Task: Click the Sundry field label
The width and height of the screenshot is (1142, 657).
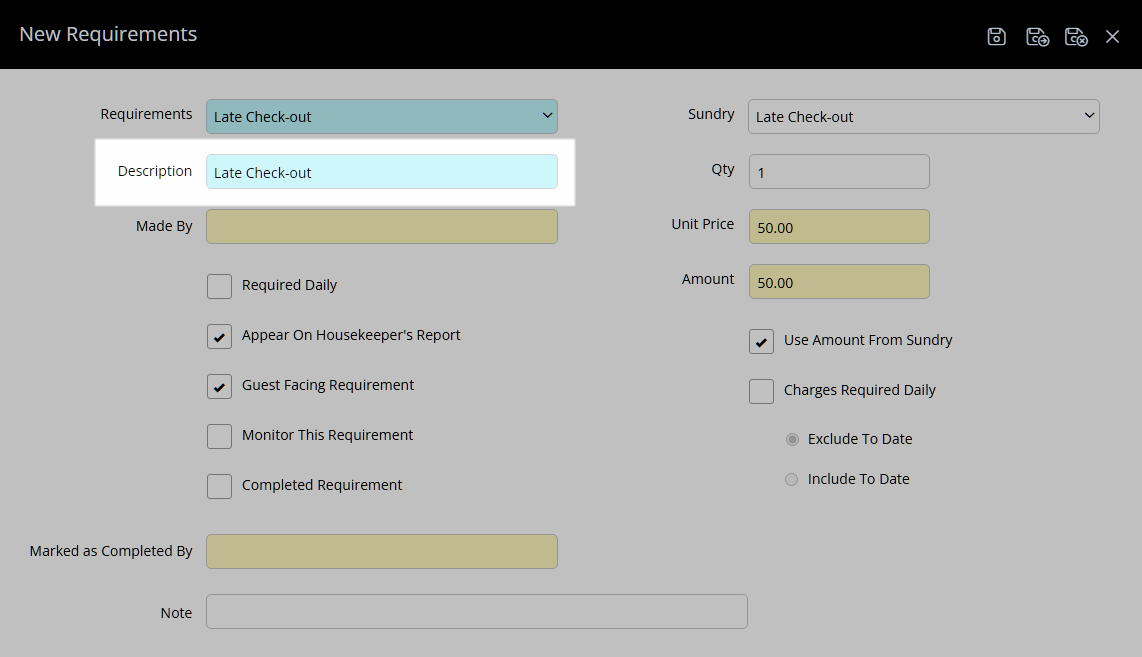Action: (711, 114)
